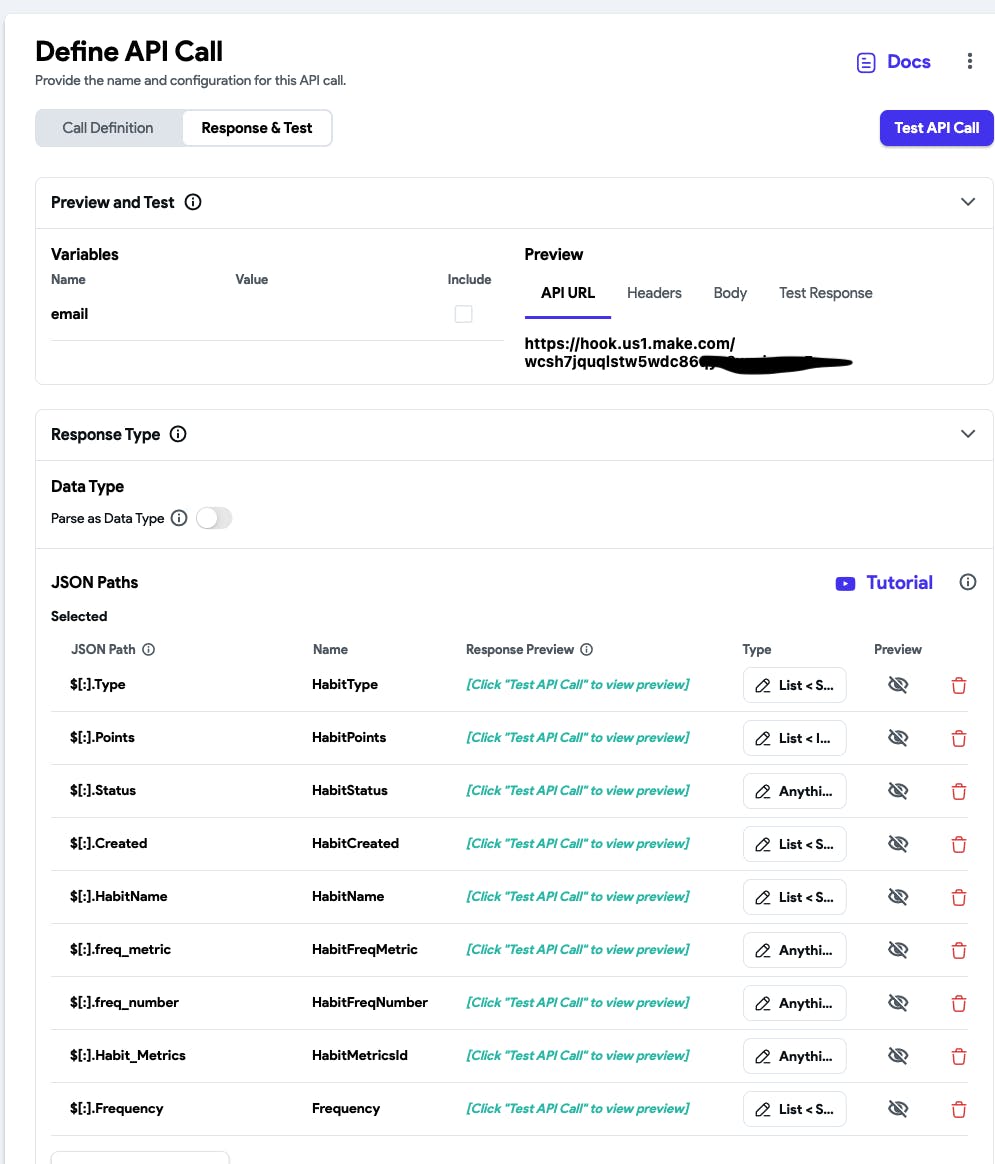Tick the email Include checkbox
This screenshot has width=995, height=1164.
point(463,314)
